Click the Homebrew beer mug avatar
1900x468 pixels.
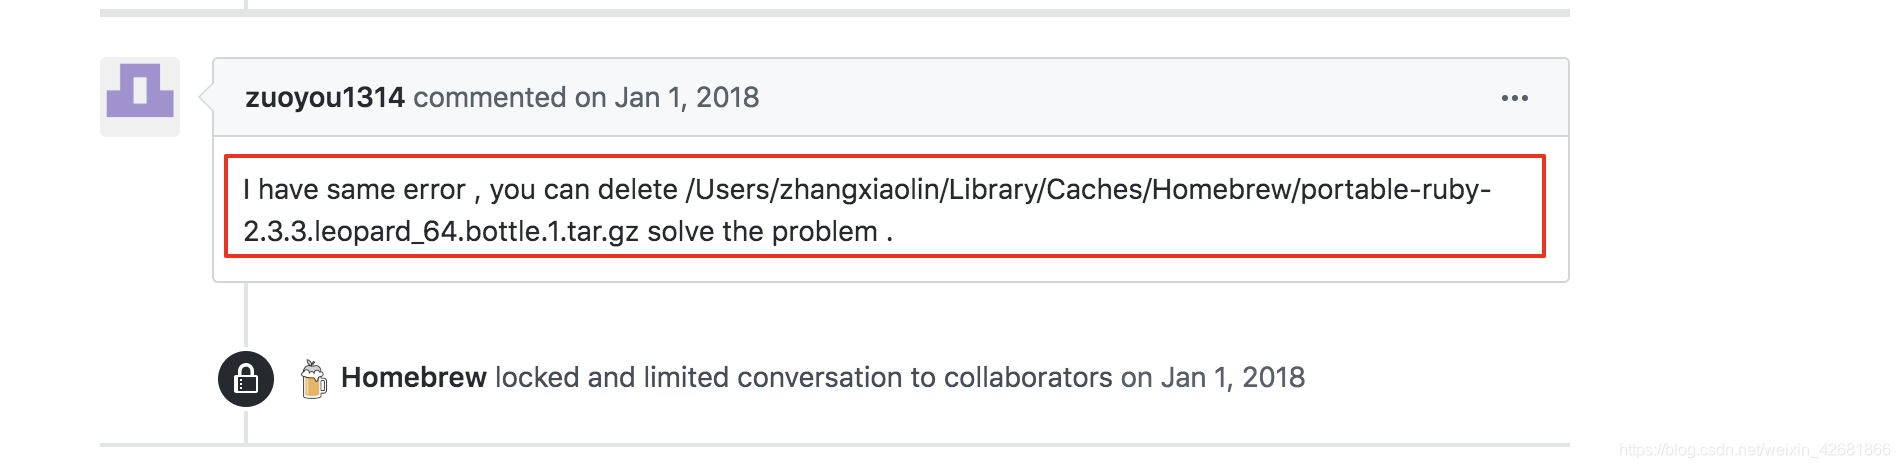click(313, 378)
